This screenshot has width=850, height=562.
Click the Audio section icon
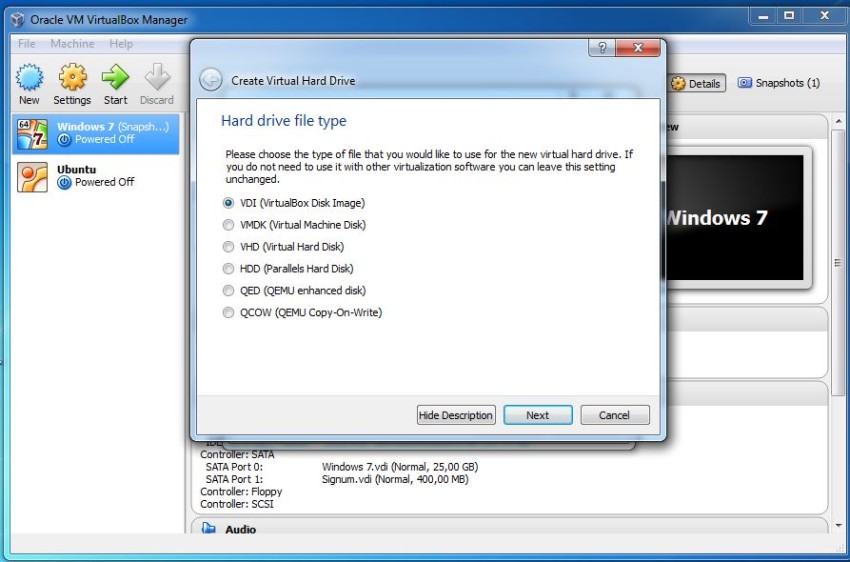tap(209, 528)
